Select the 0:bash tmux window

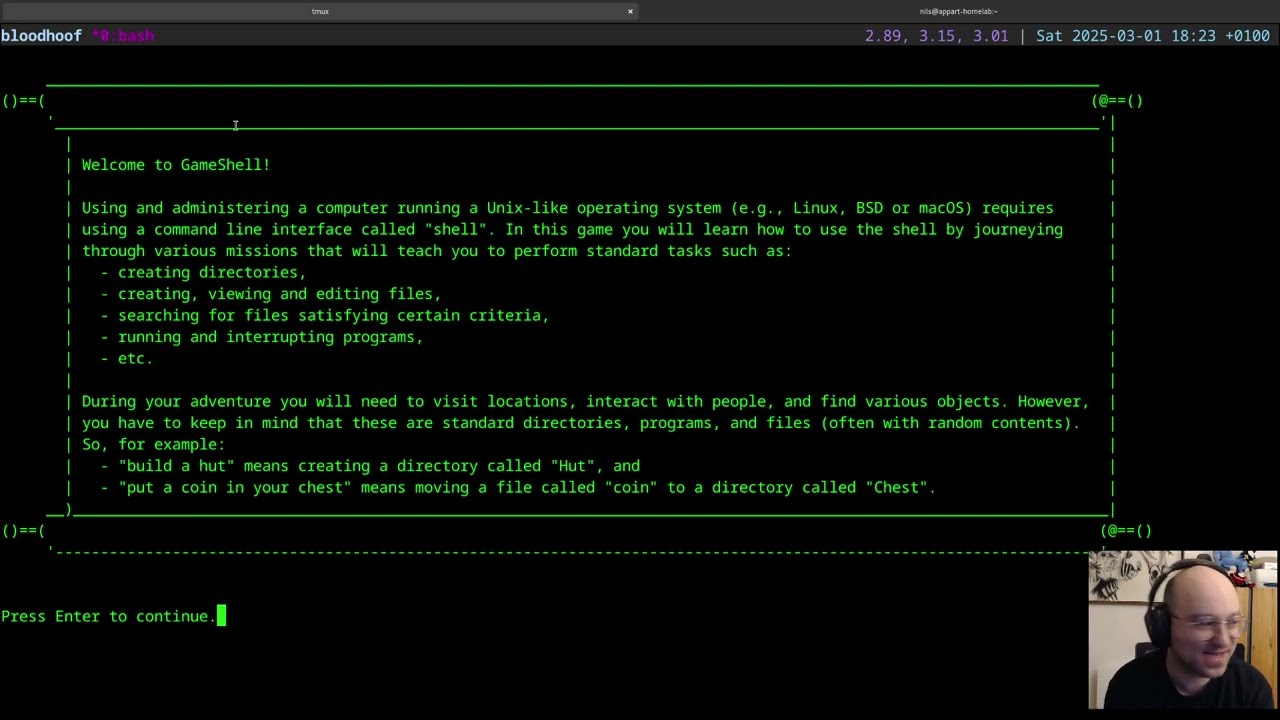pos(123,36)
